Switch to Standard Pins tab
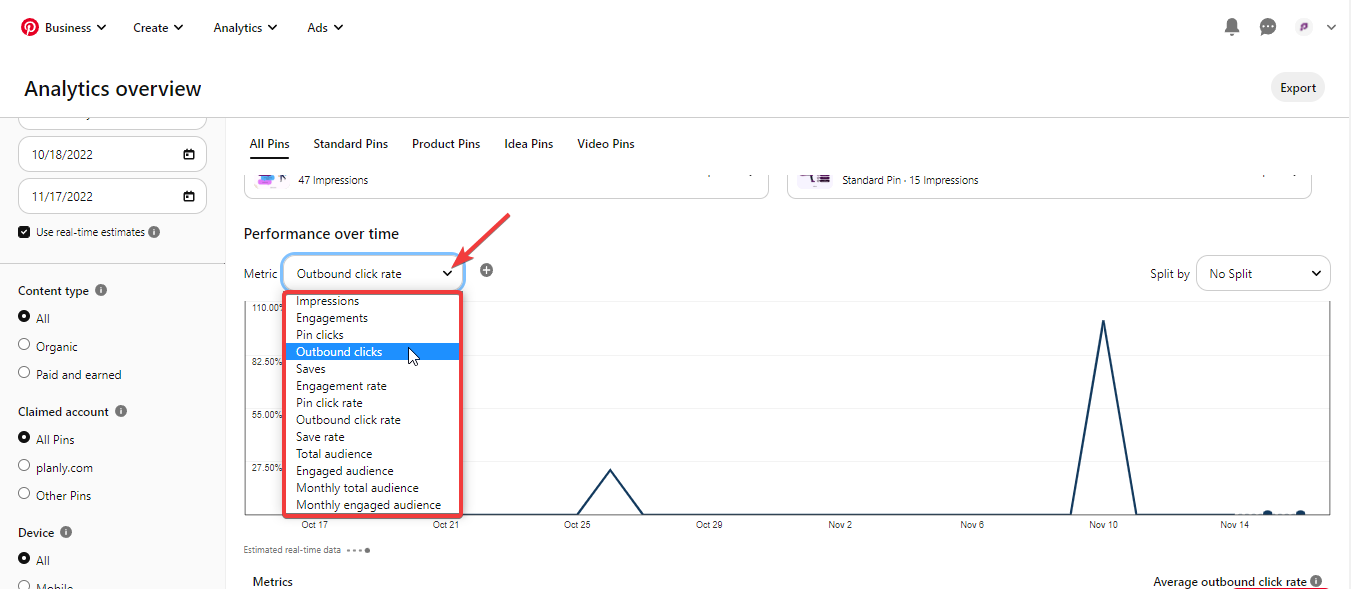Viewport: 1351px width, 589px height. tap(350, 144)
